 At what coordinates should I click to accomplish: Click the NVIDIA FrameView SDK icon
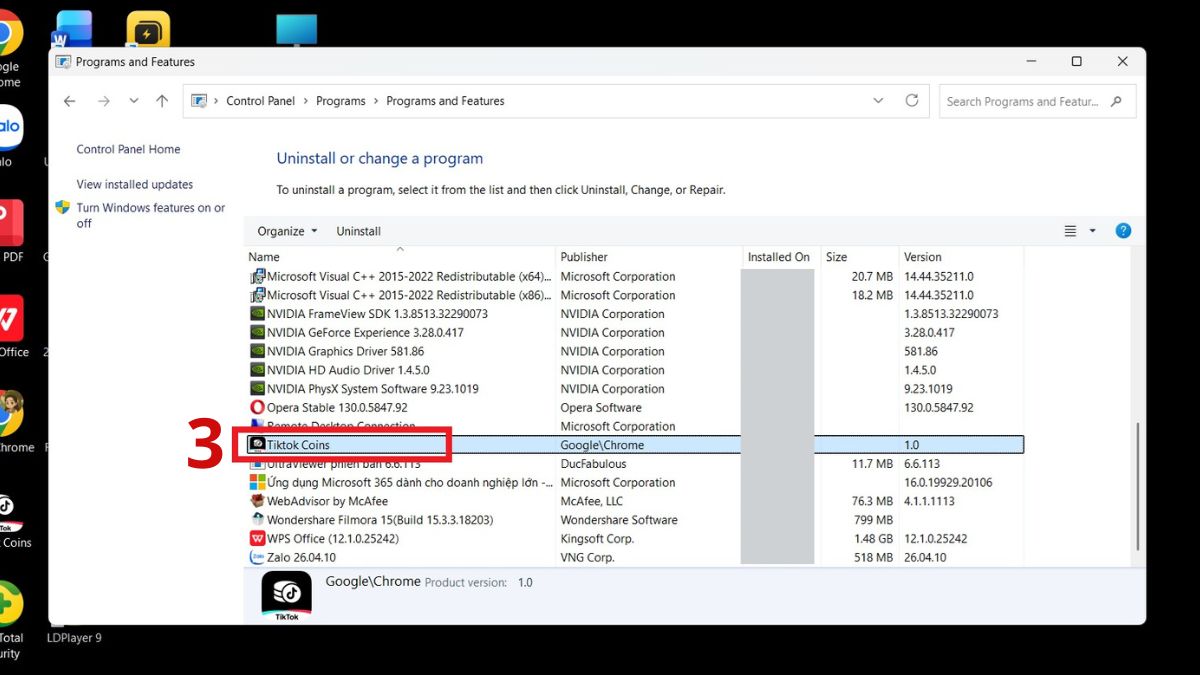[x=257, y=314]
